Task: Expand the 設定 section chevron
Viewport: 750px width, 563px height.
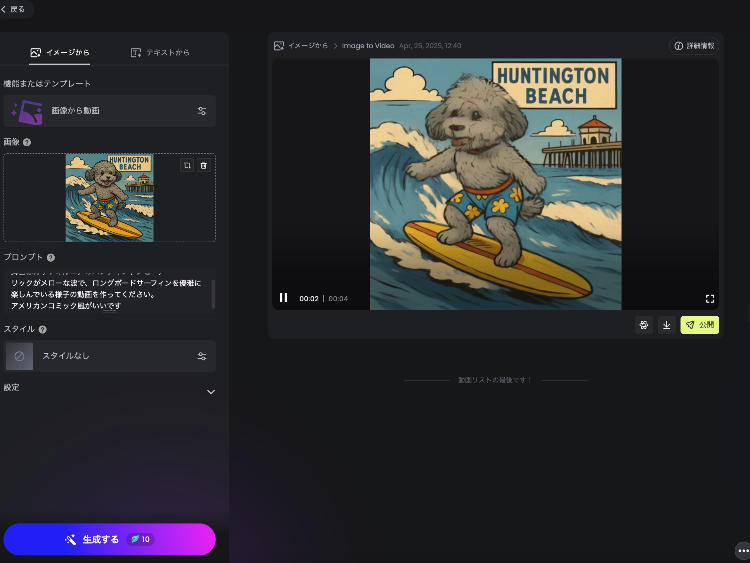Action: [210, 392]
